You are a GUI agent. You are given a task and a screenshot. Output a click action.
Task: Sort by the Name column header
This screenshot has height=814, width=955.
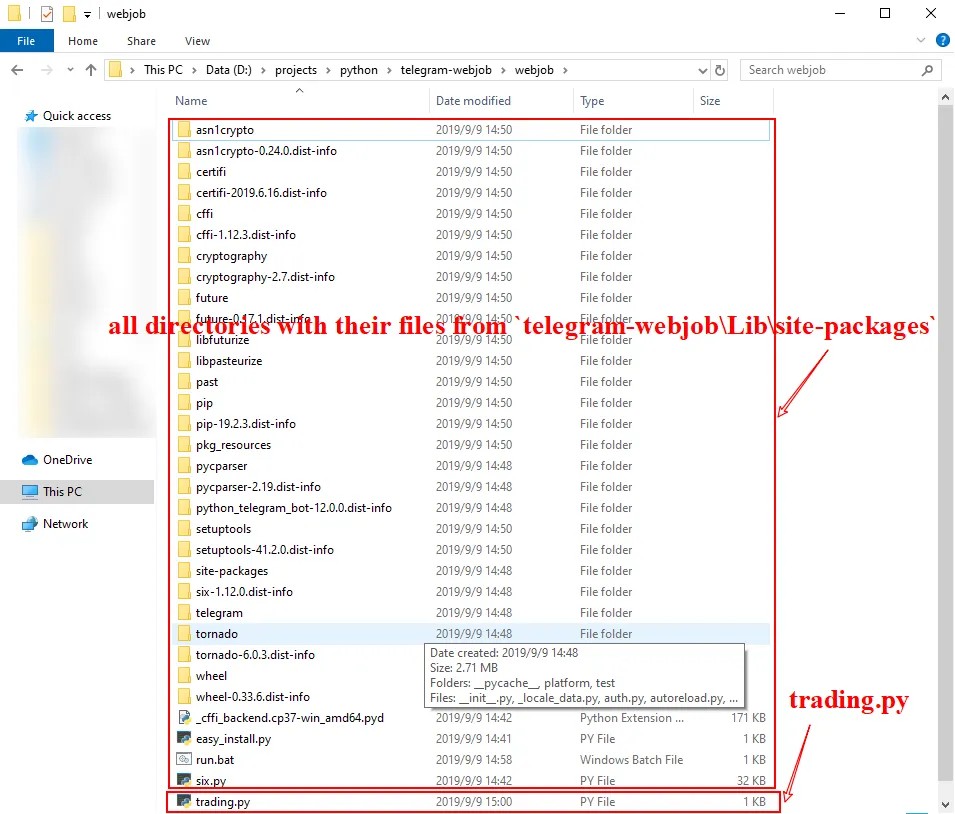pos(191,101)
